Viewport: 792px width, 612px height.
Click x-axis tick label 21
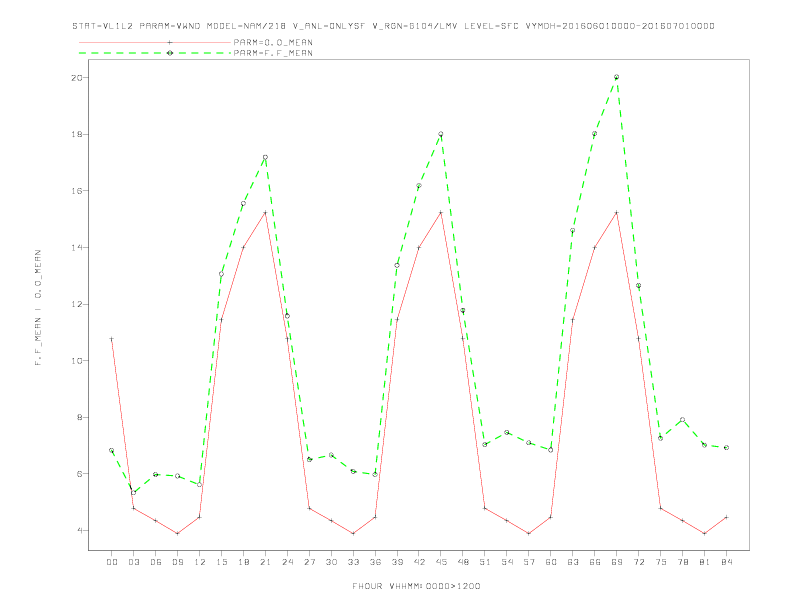tap(265, 562)
